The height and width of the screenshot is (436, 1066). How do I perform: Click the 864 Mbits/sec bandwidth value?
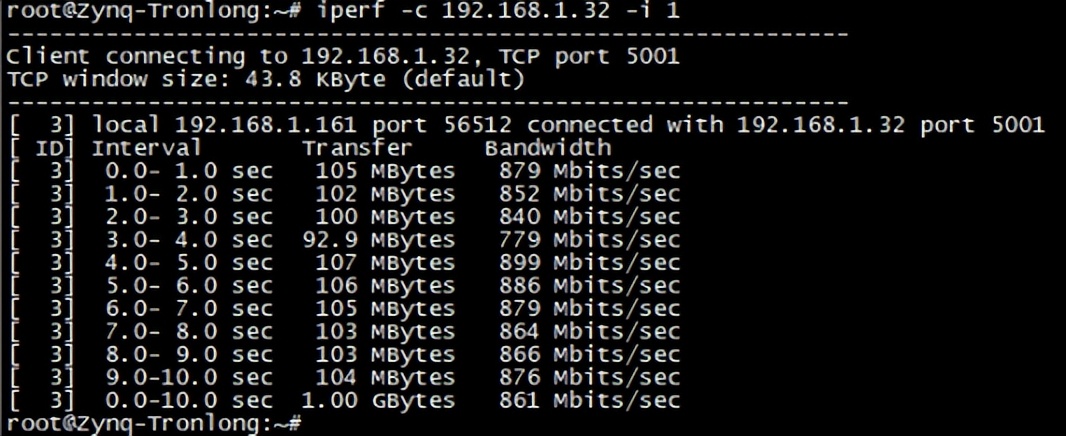[589, 331]
